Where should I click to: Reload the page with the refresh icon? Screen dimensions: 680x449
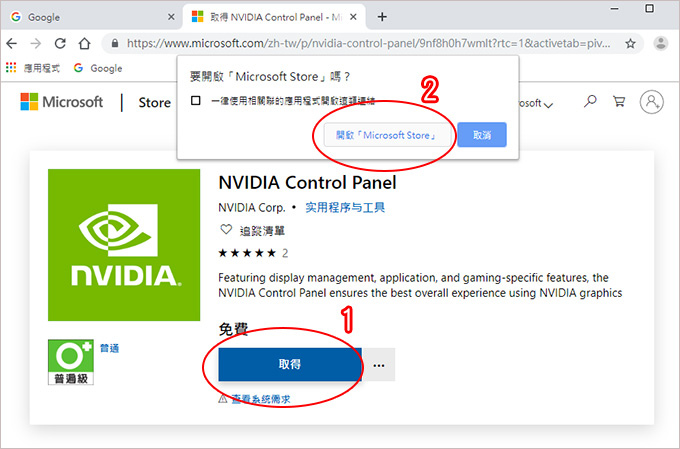[60, 43]
